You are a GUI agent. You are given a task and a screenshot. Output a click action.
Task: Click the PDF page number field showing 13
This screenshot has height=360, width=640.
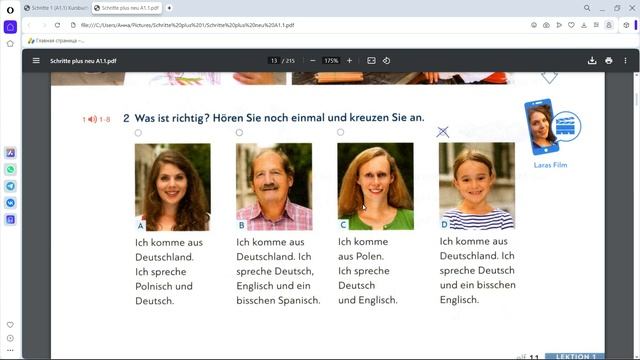point(273,60)
